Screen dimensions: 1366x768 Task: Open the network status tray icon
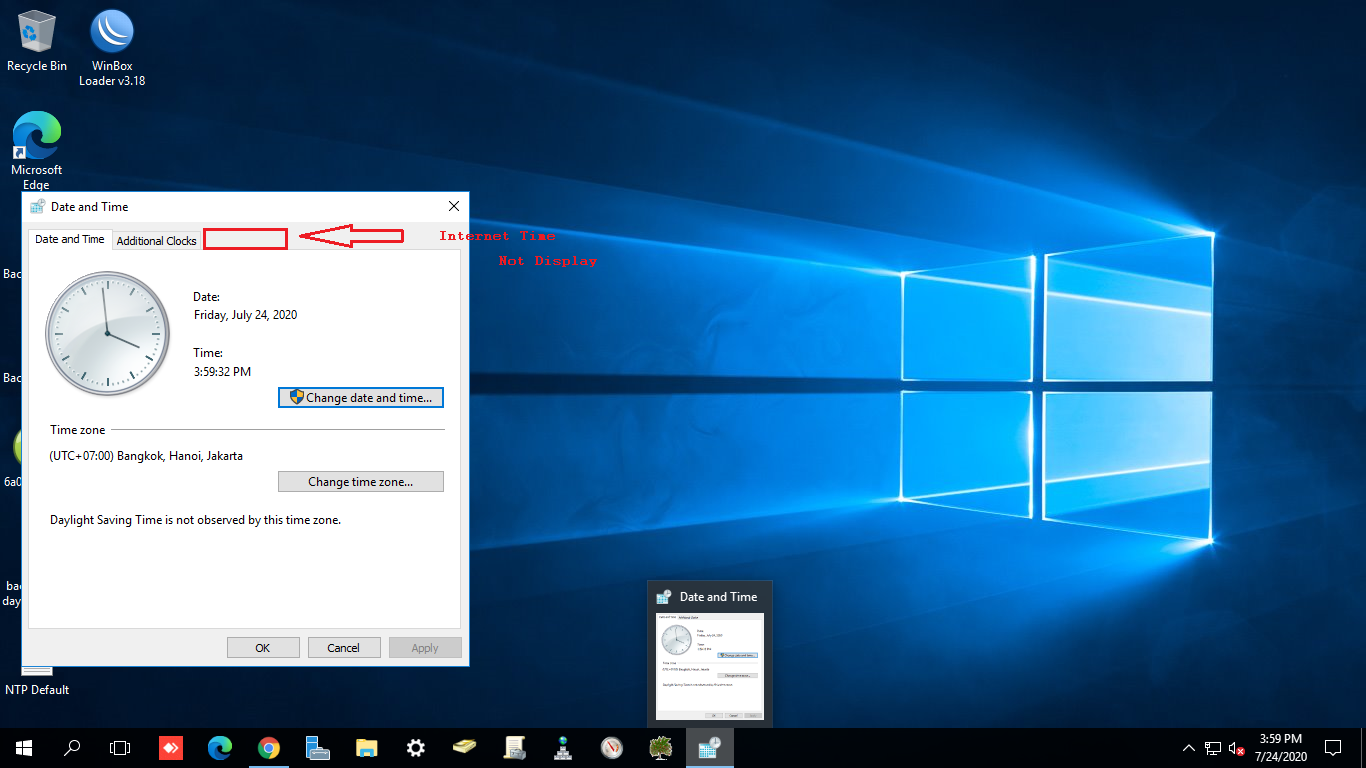1213,748
